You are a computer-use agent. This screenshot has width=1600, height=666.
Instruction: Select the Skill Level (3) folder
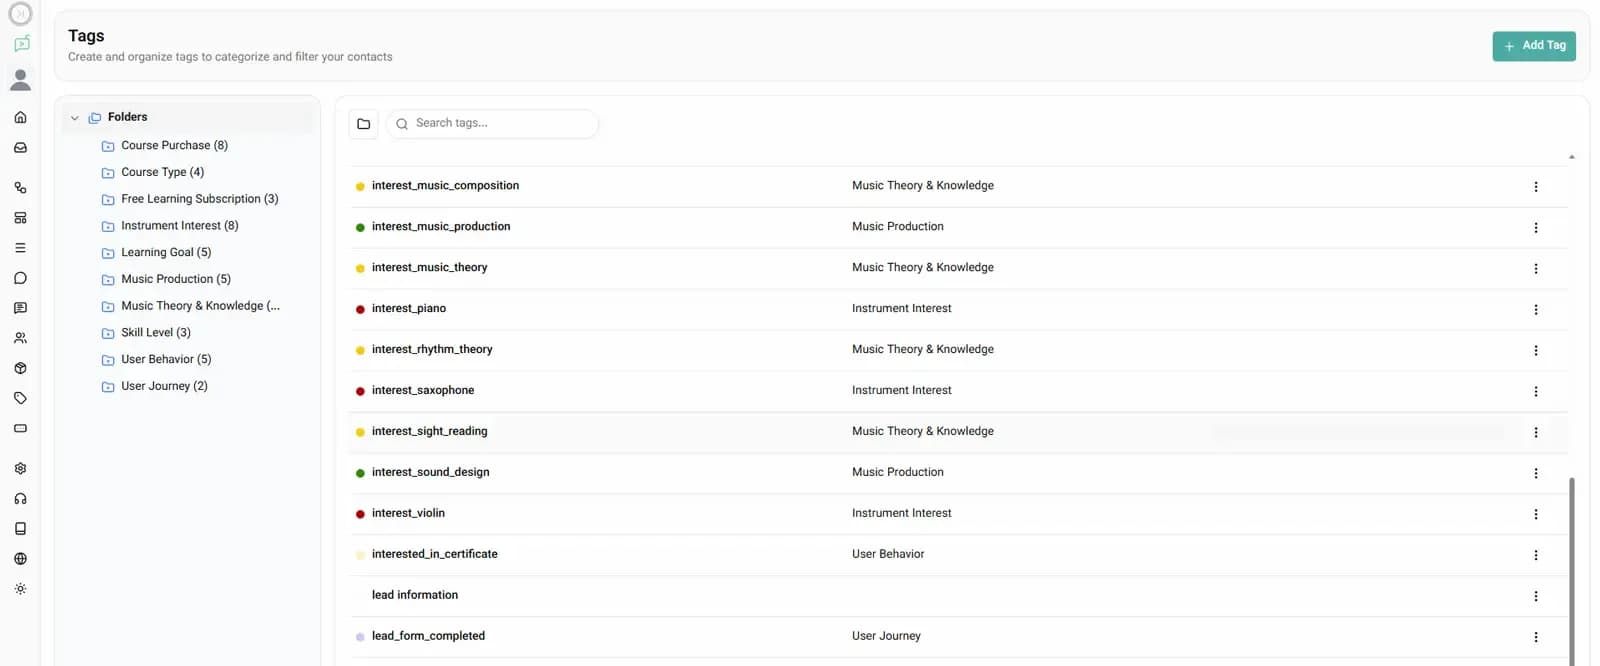click(146, 333)
